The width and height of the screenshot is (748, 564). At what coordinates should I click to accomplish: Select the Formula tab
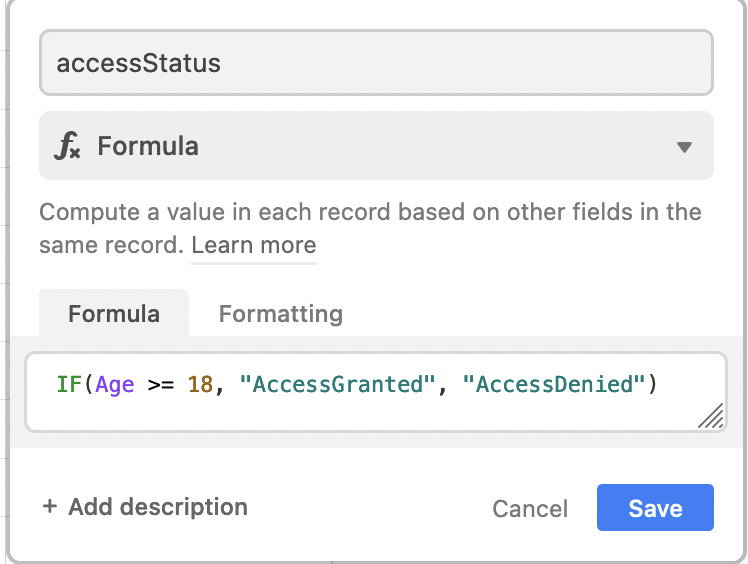tap(114, 314)
